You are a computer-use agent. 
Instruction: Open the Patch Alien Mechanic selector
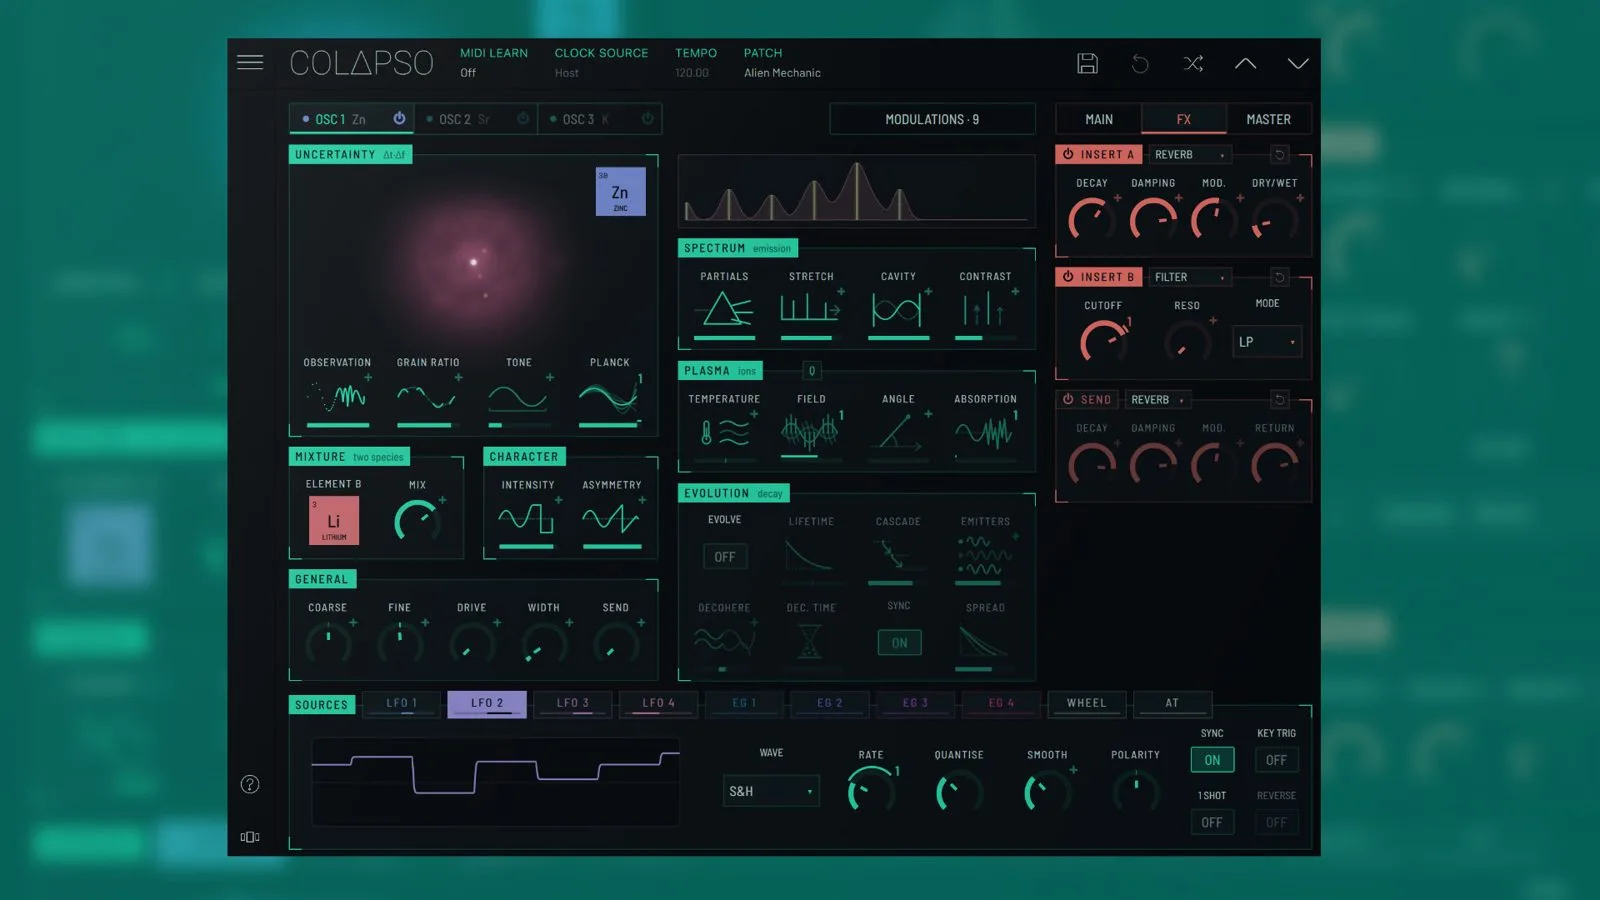[782, 72]
